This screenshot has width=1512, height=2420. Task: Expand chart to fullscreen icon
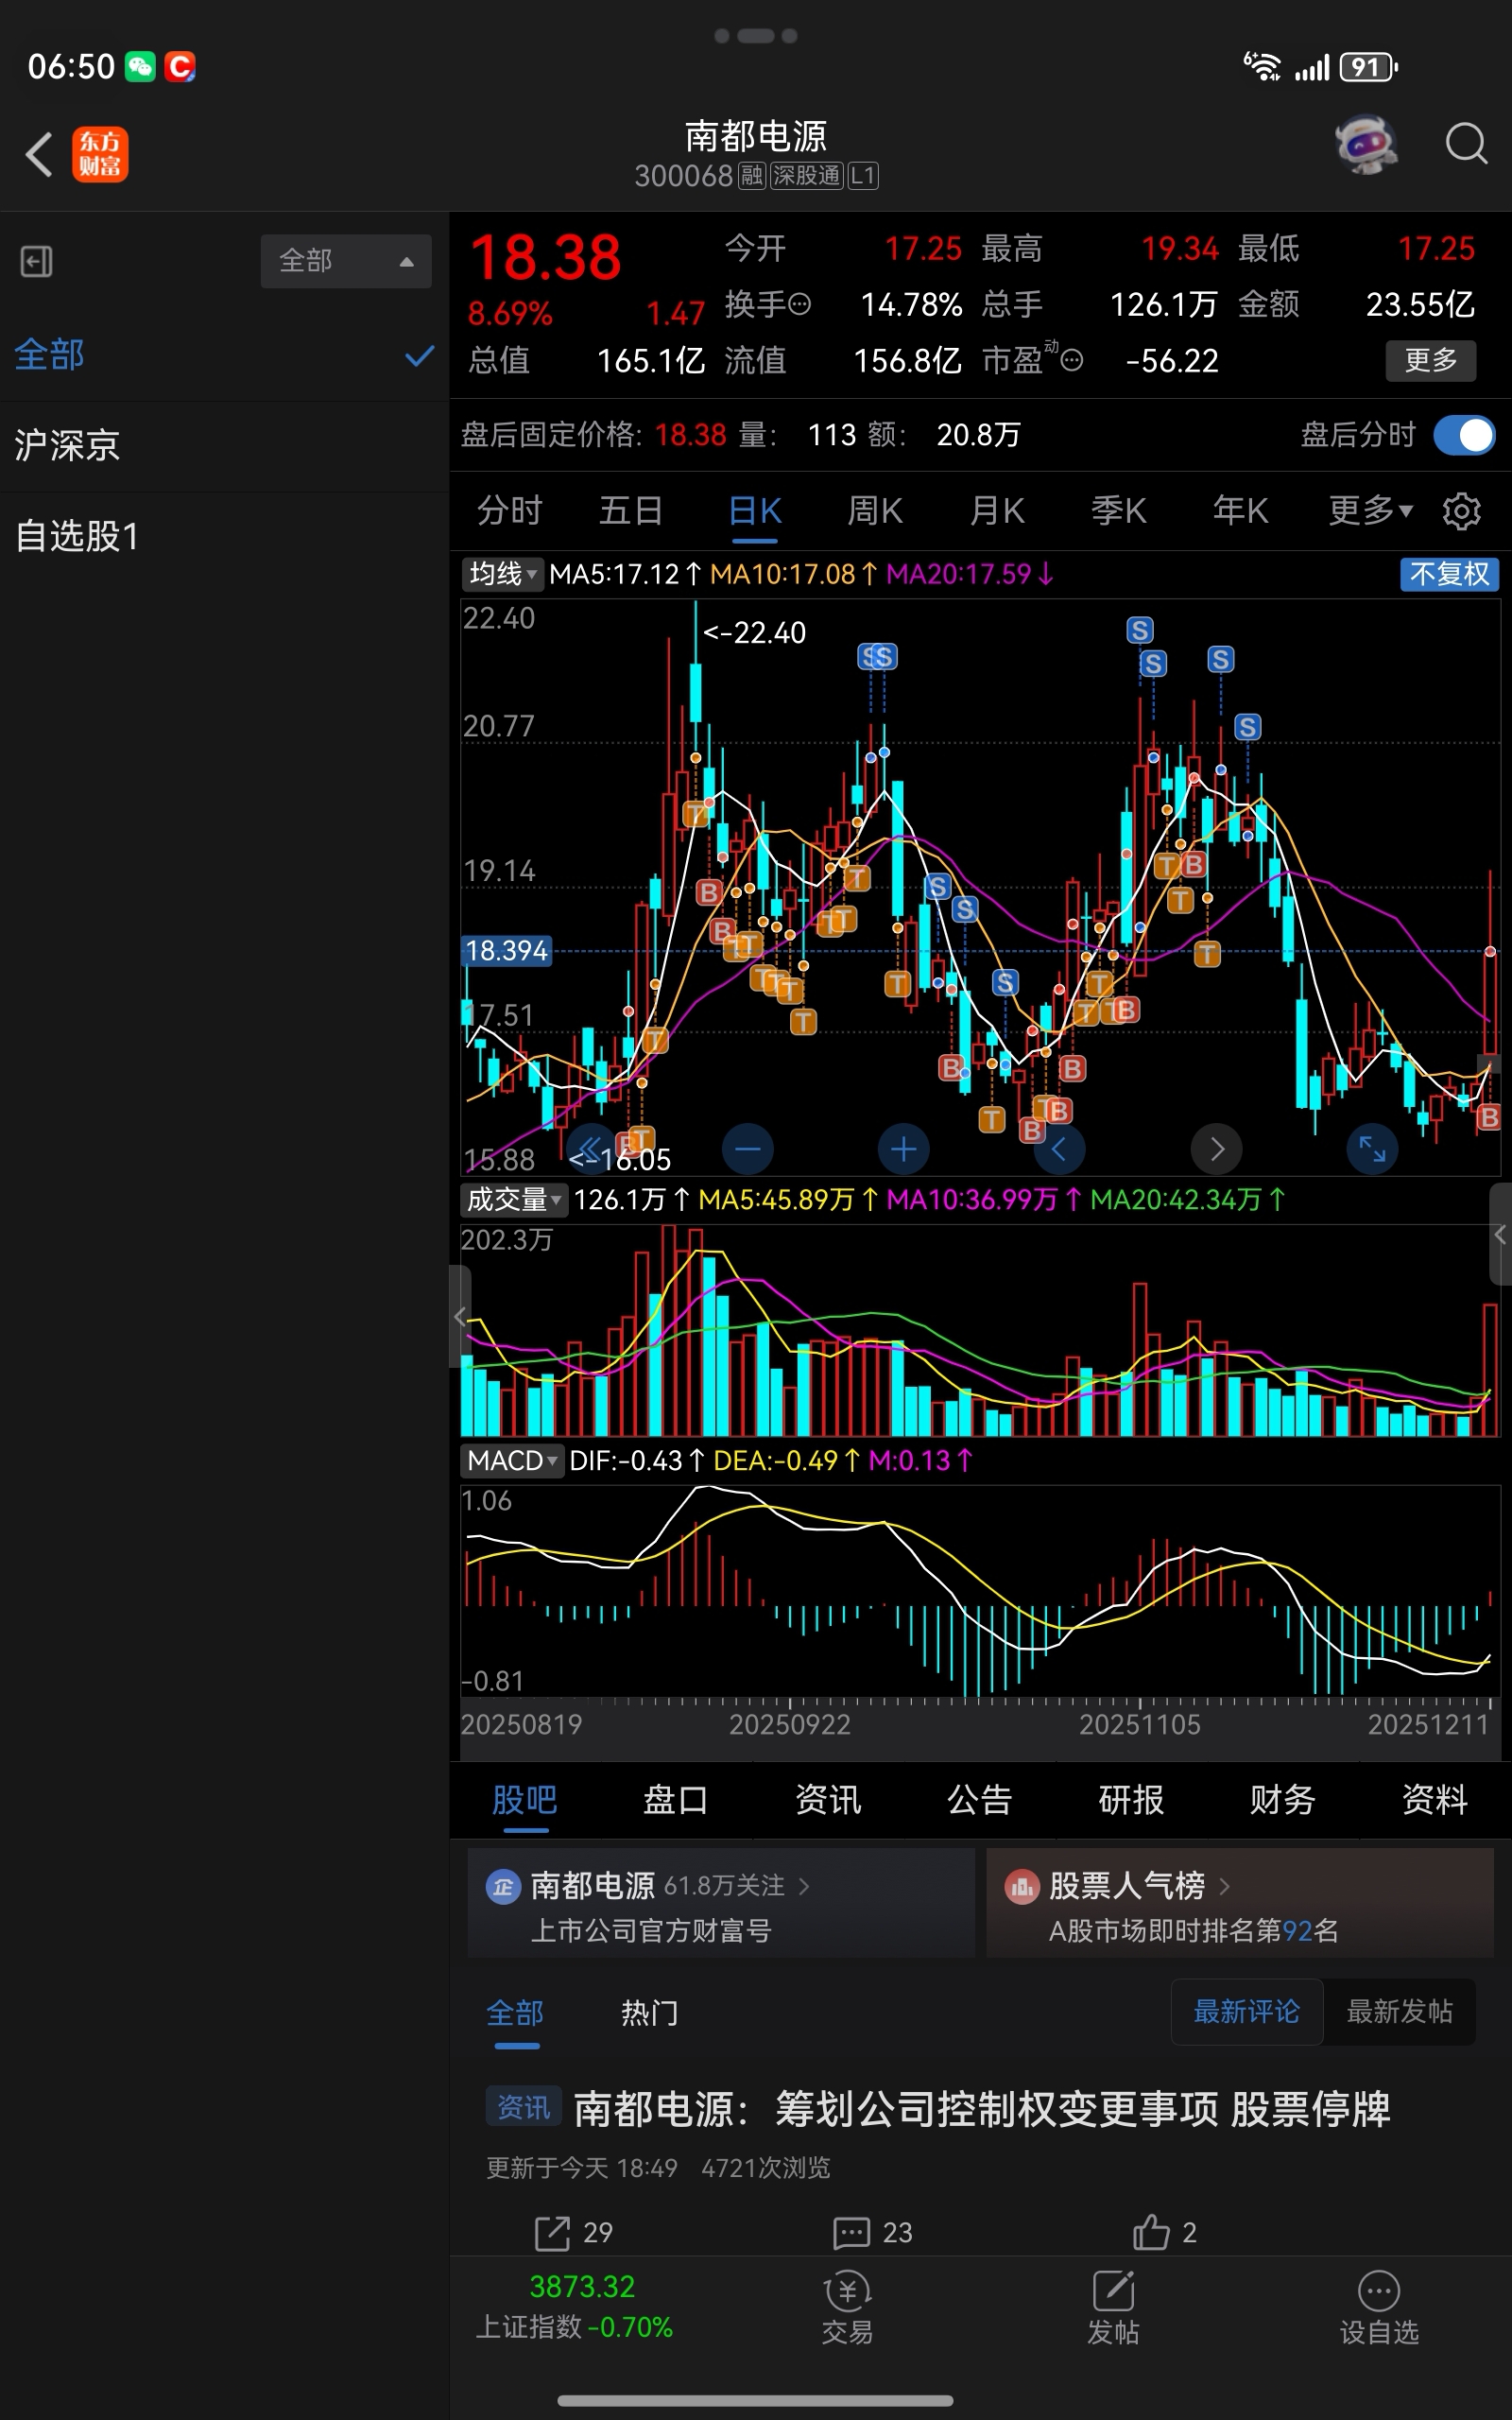click(x=1372, y=1149)
